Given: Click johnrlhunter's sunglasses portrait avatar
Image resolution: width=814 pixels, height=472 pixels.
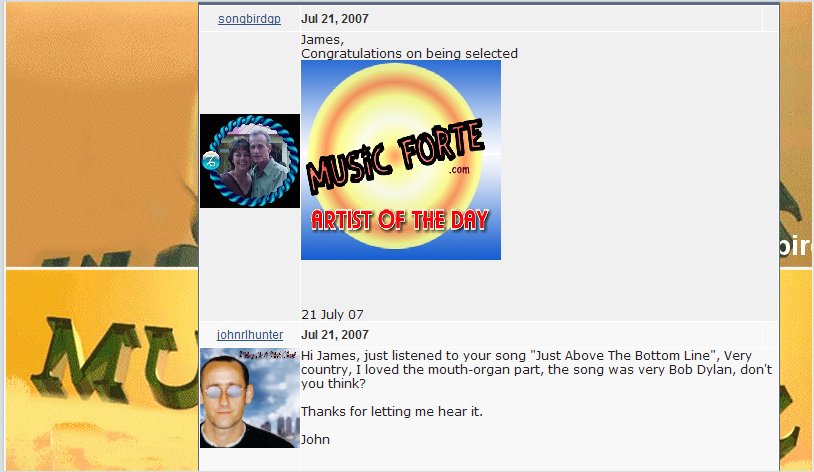Looking at the screenshot, I should pyautogui.click(x=250, y=398).
